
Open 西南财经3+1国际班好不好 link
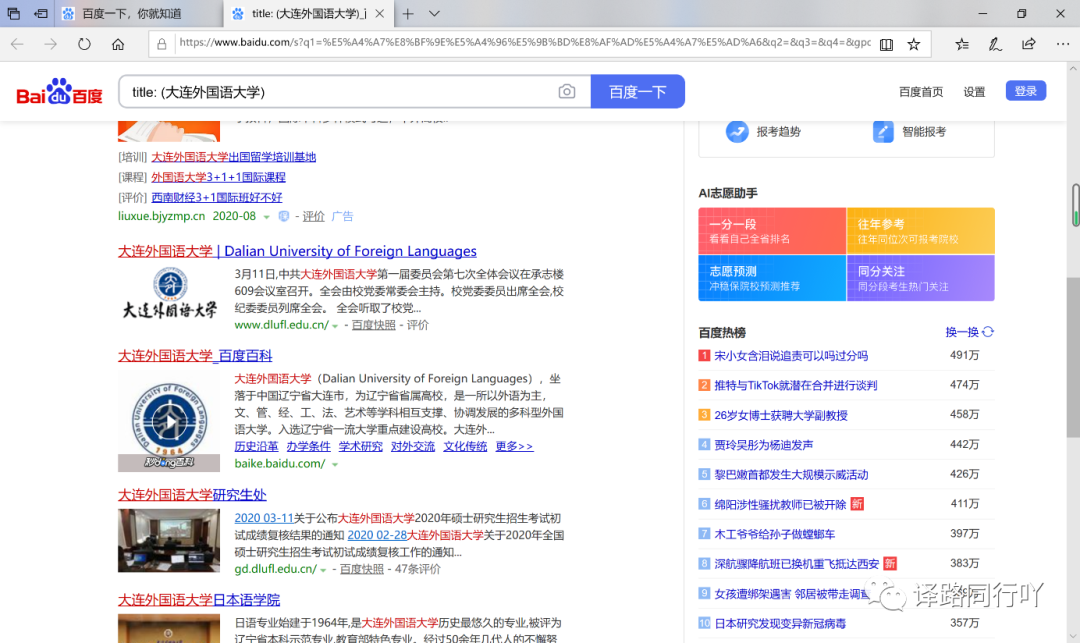coord(217,197)
